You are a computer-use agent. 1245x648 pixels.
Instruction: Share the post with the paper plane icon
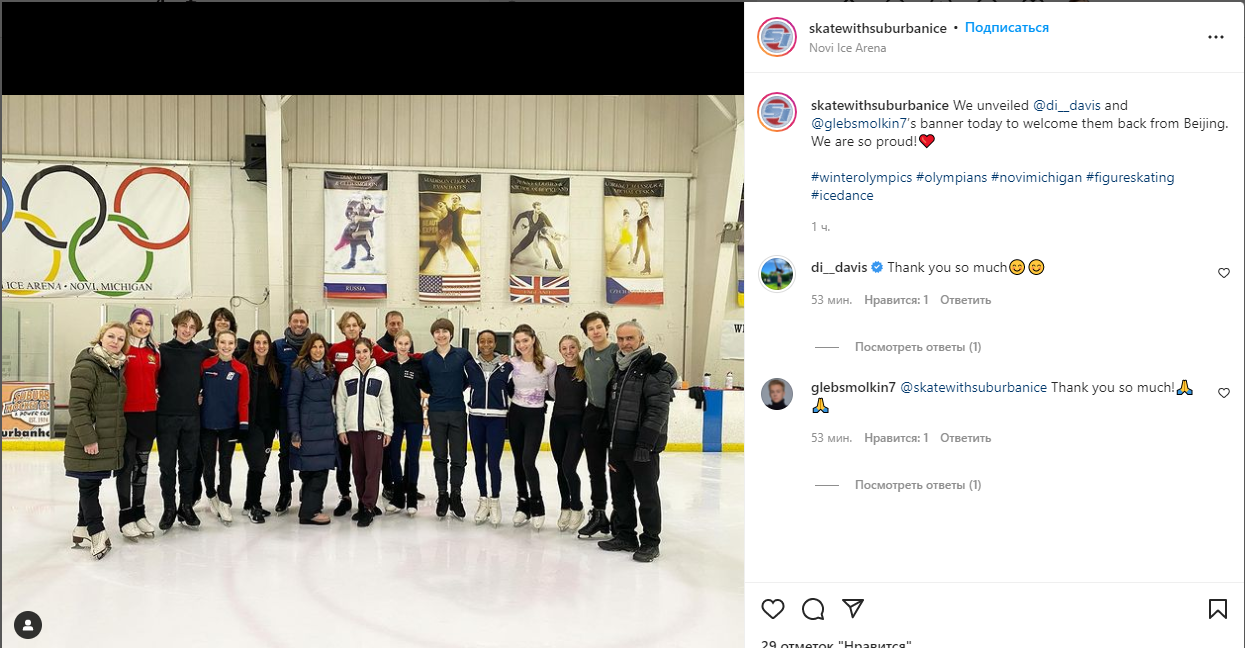pyautogui.click(x=852, y=608)
